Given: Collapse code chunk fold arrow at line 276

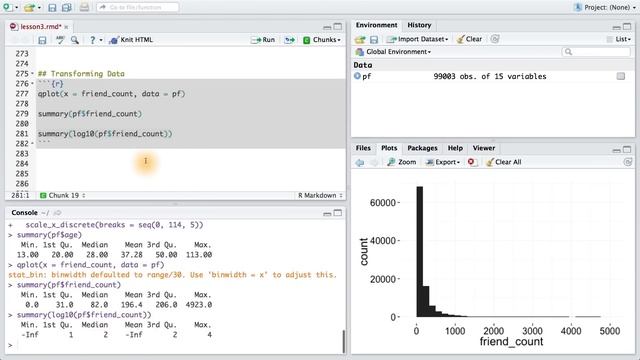Looking at the screenshot, I should [x=33, y=84].
